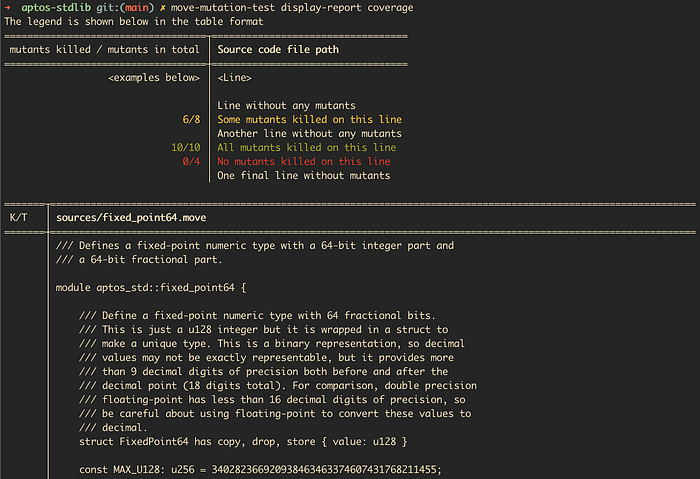Click the yellow ✗ git status symbol
This screenshot has width=700, height=479.
[150, 8]
